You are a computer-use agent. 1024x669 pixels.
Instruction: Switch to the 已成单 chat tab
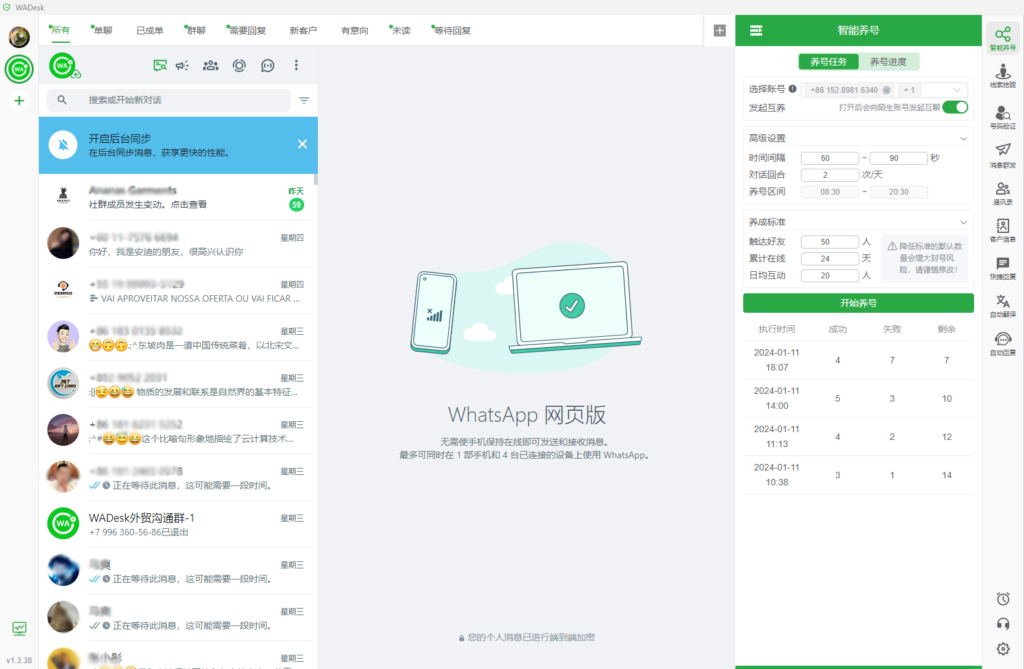click(x=150, y=30)
